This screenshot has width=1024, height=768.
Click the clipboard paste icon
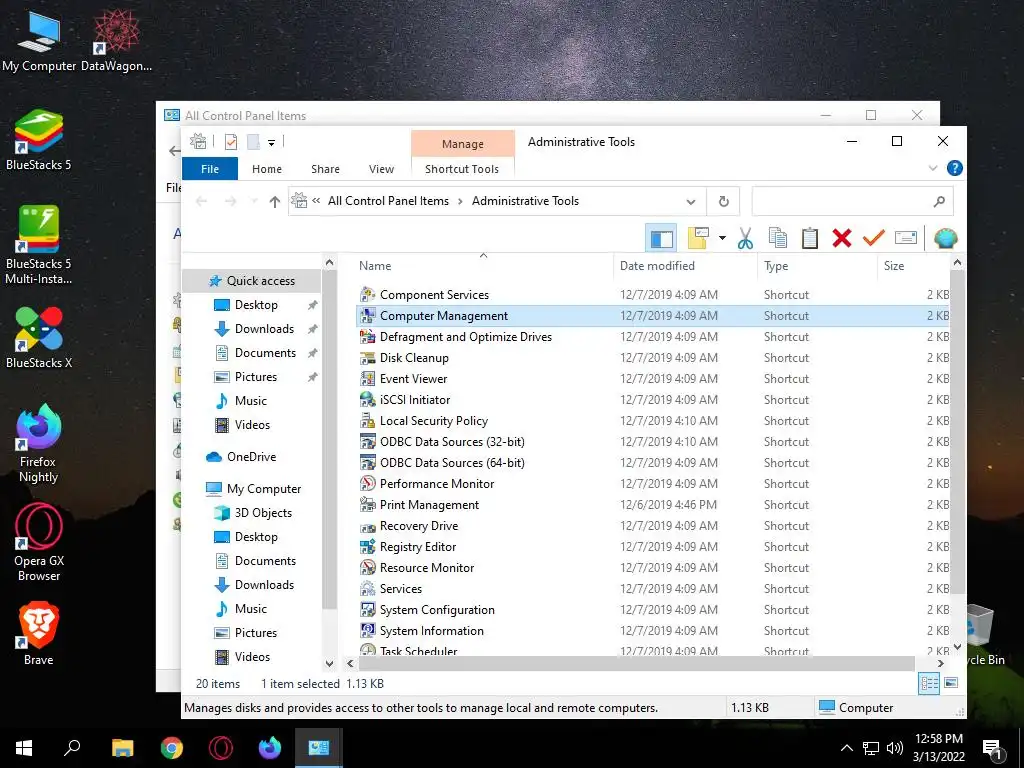810,238
